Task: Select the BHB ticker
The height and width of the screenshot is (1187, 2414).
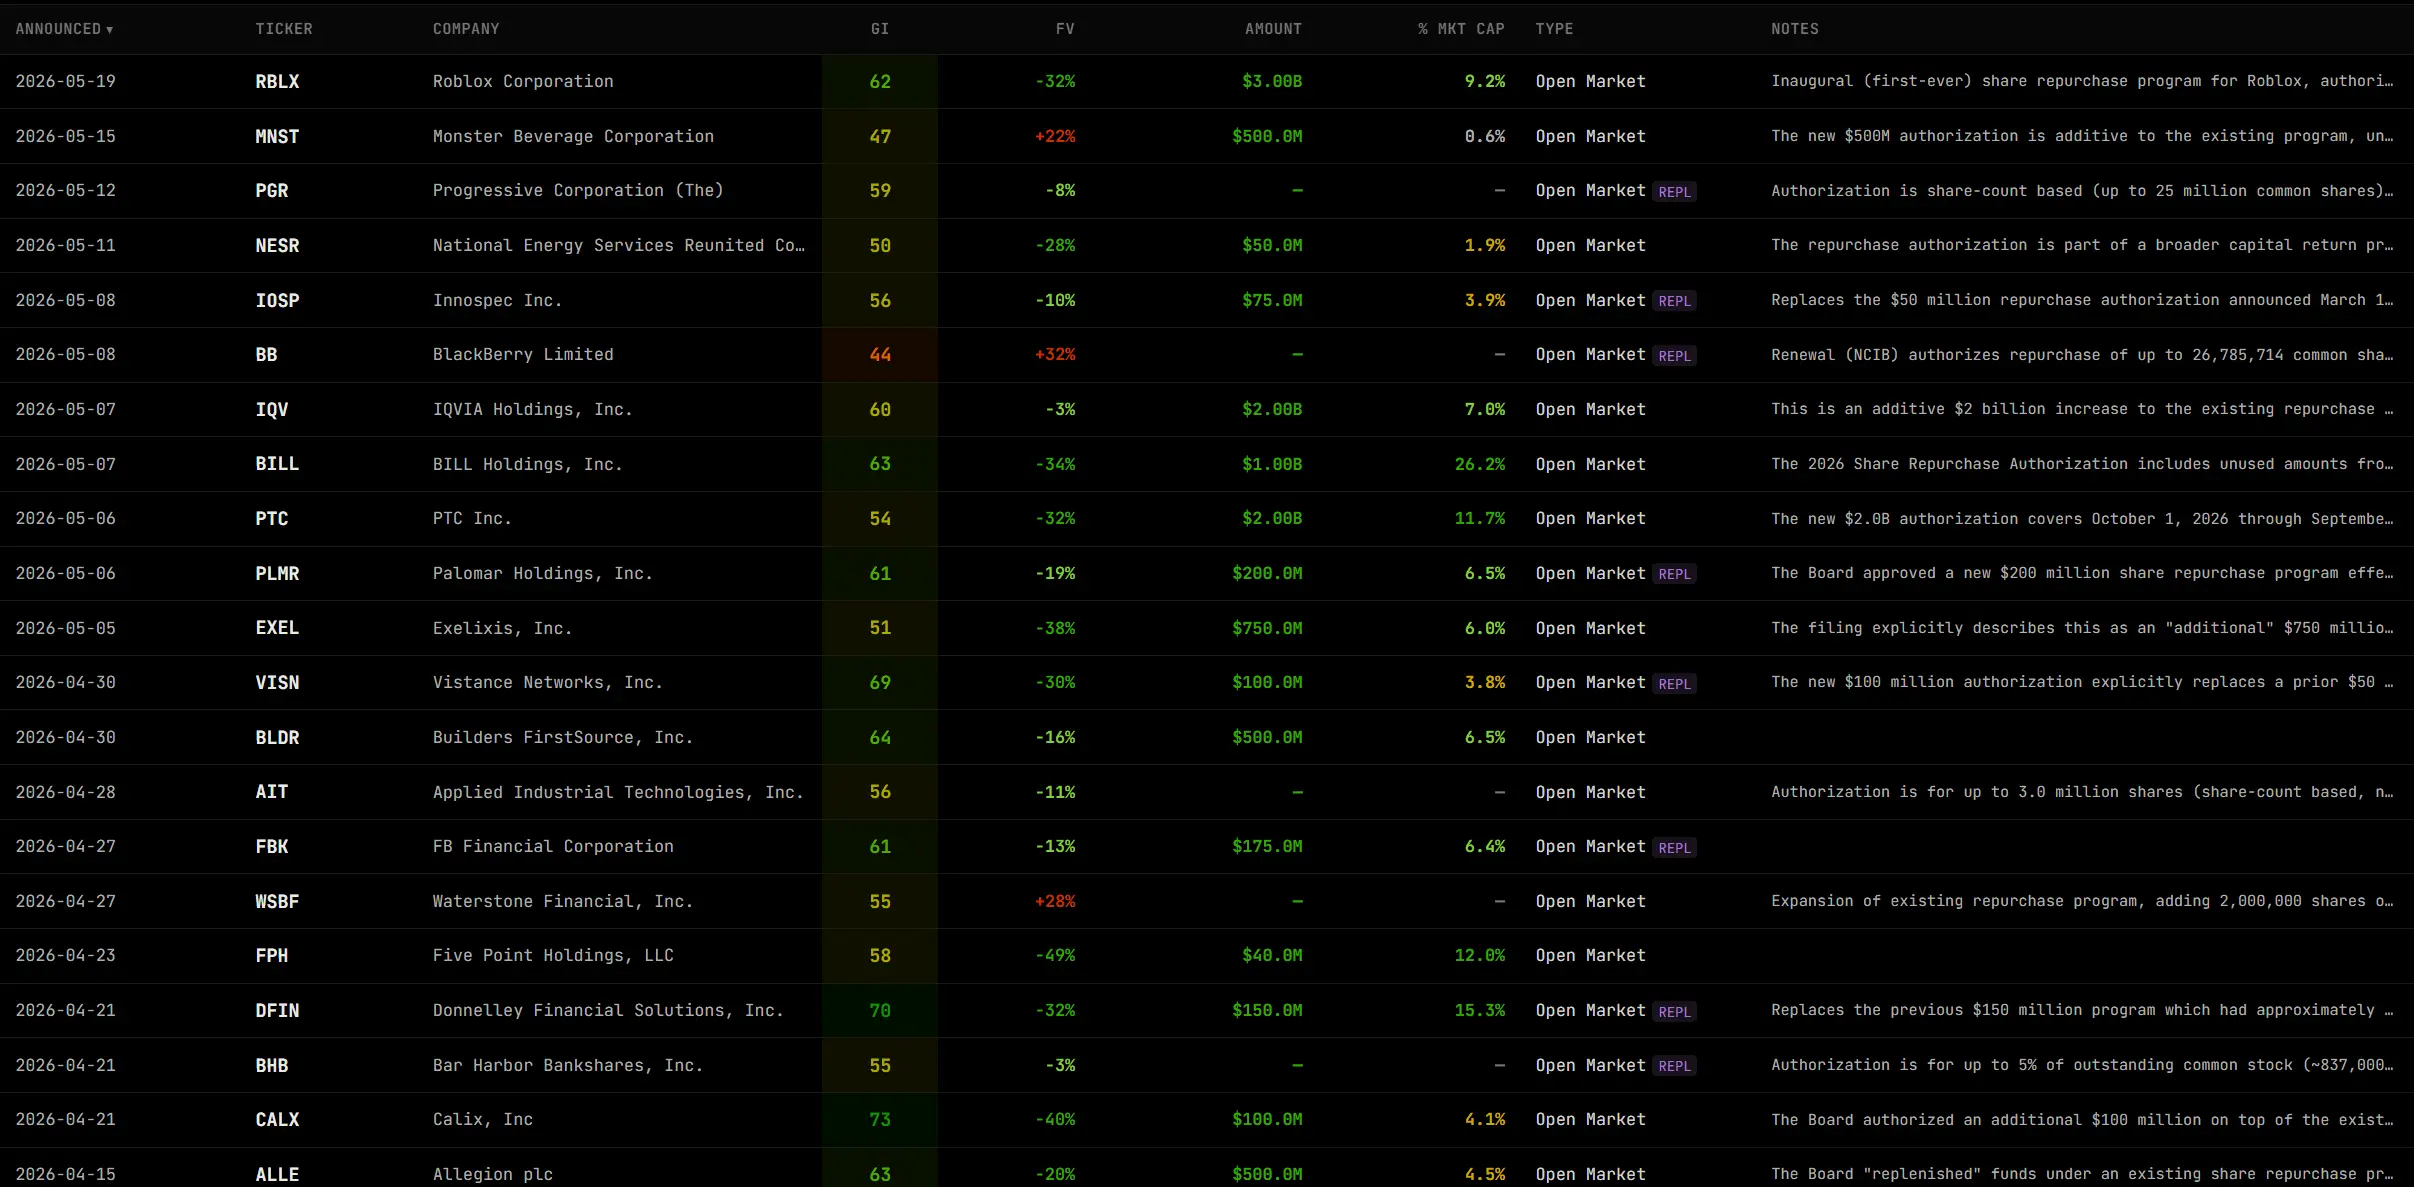Action: pyautogui.click(x=272, y=1066)
